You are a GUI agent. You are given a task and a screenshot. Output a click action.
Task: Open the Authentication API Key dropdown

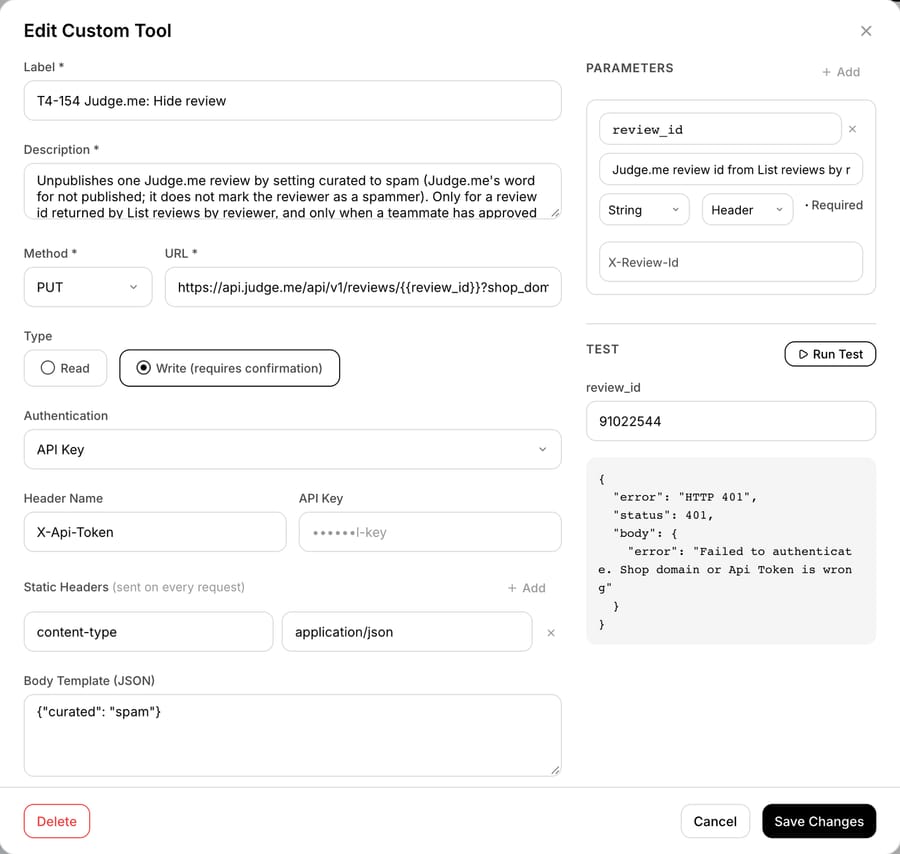tap(293, 449)
